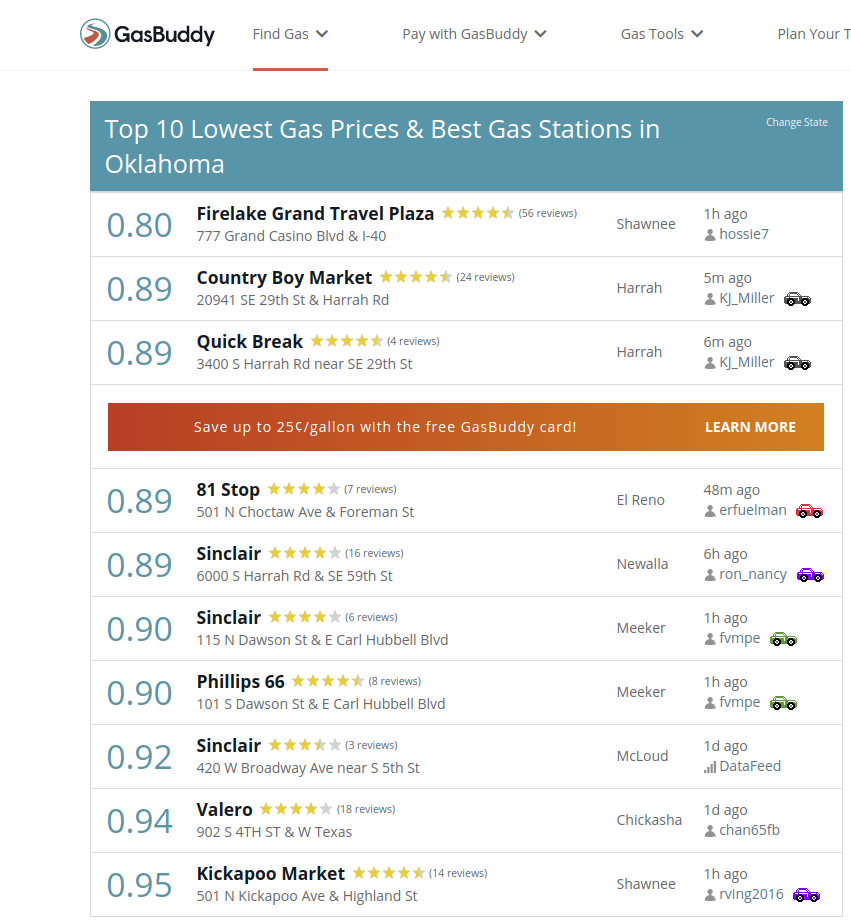Click star rating of Firelake Grand Travel Plaza
Viewport: 851px width, 923px height.
point(478,213)
